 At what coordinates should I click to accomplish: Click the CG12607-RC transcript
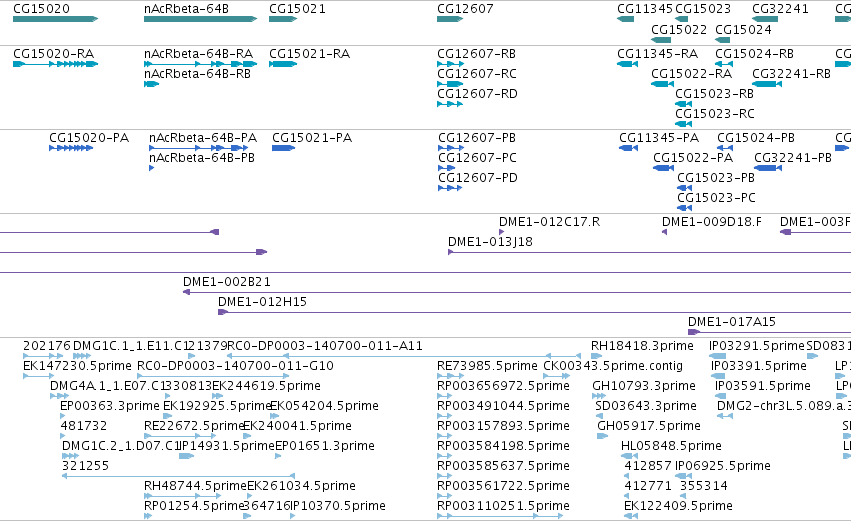450,84
